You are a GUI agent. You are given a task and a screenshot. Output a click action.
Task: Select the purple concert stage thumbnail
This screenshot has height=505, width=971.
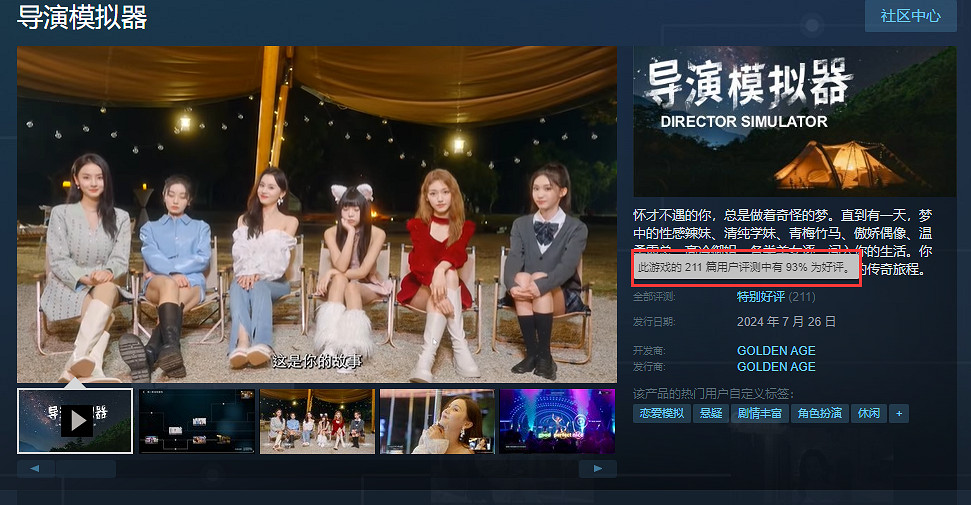(x=556, y=421)
